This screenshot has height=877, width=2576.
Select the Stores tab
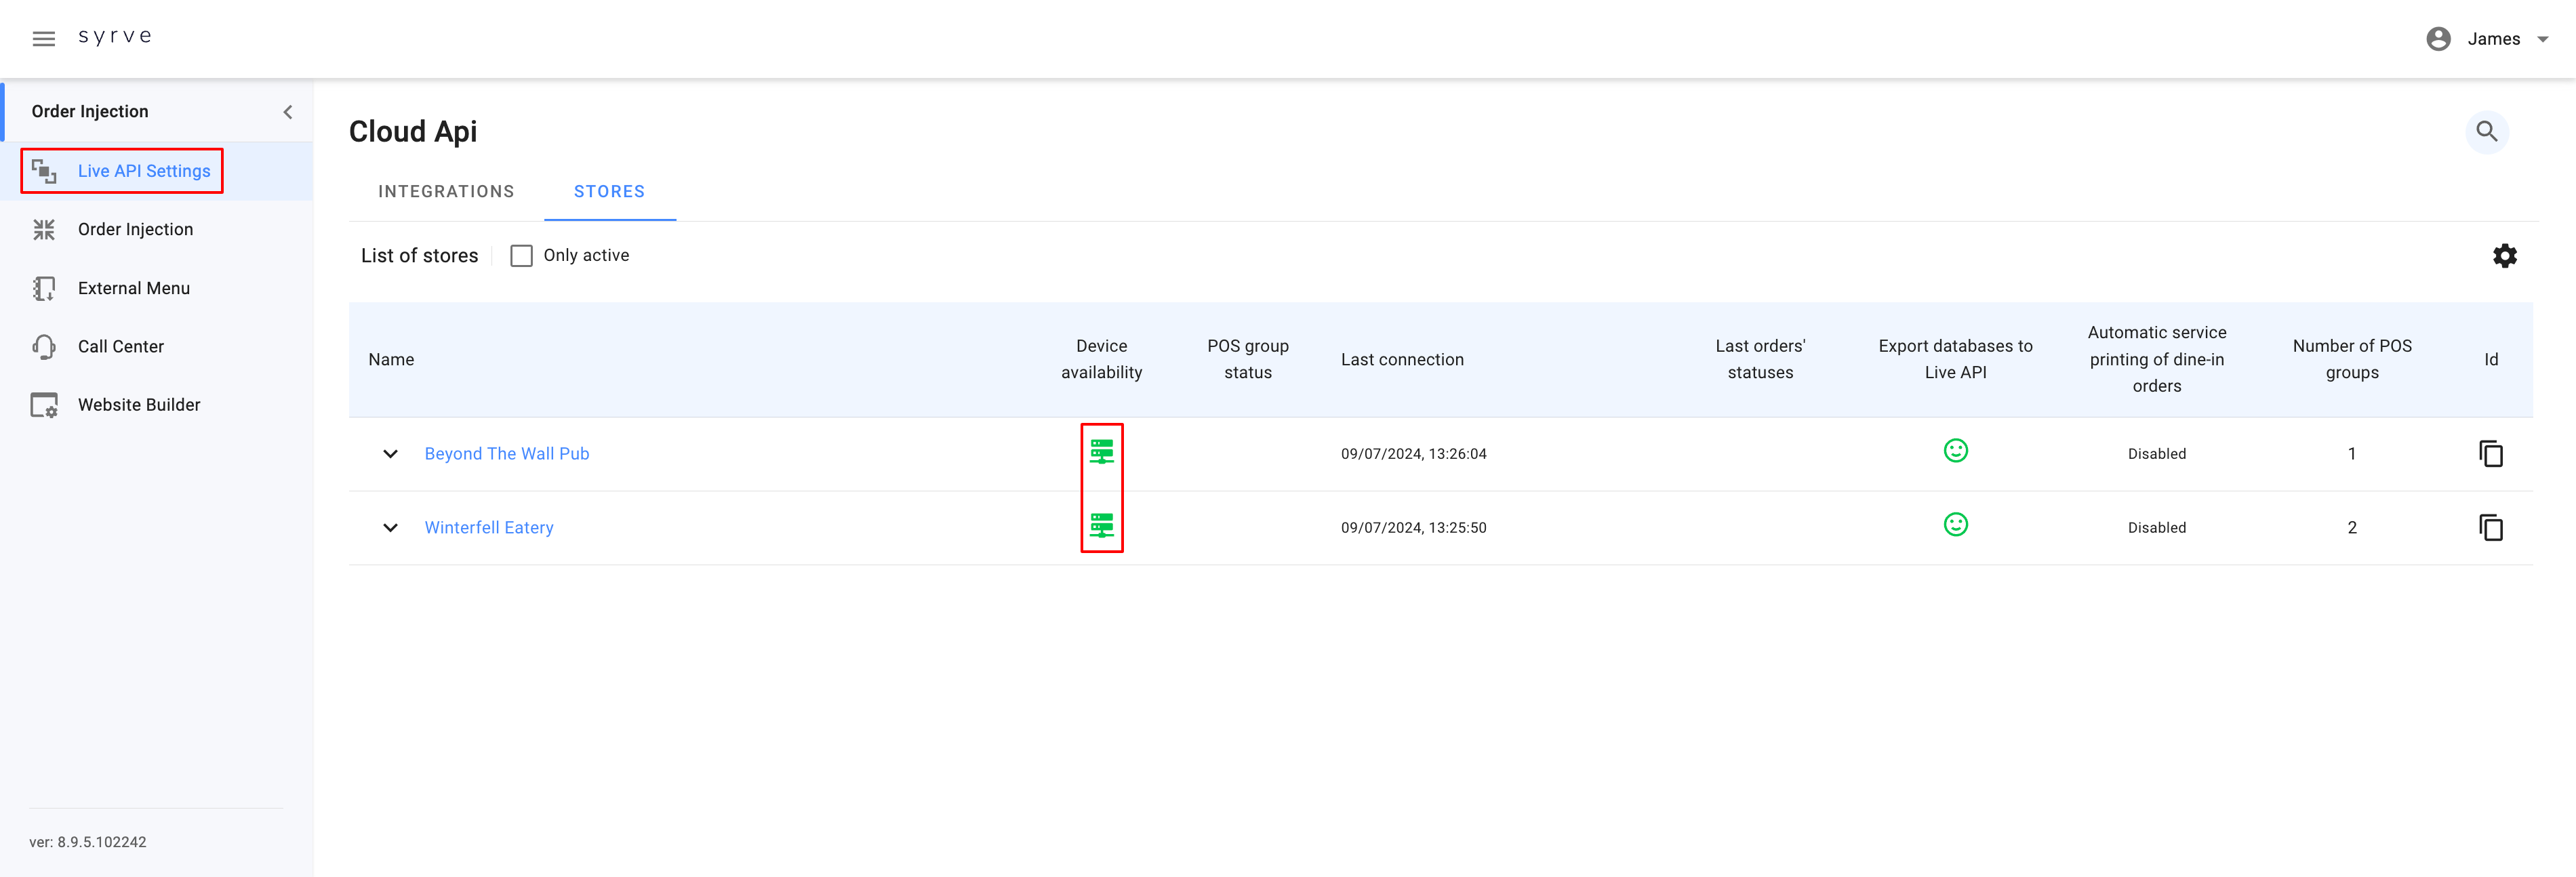609,191
